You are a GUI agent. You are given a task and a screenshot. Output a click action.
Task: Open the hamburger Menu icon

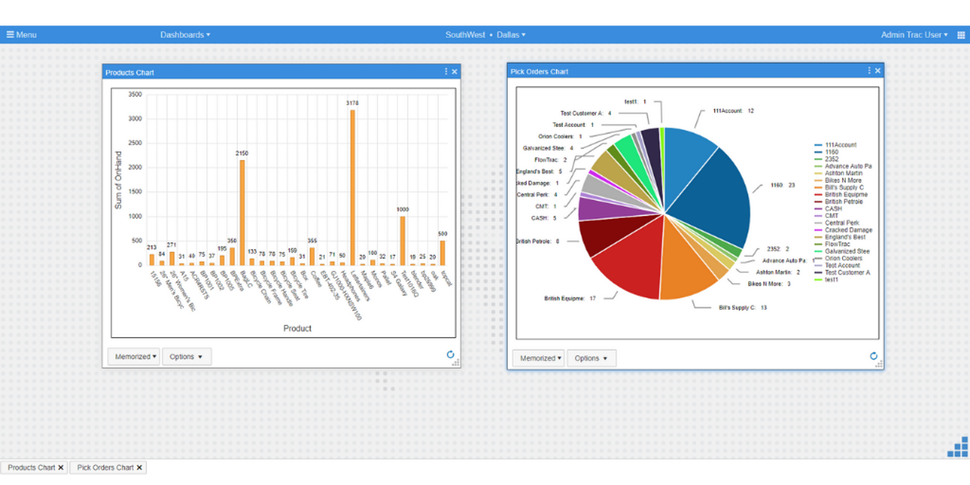(10, 35)
